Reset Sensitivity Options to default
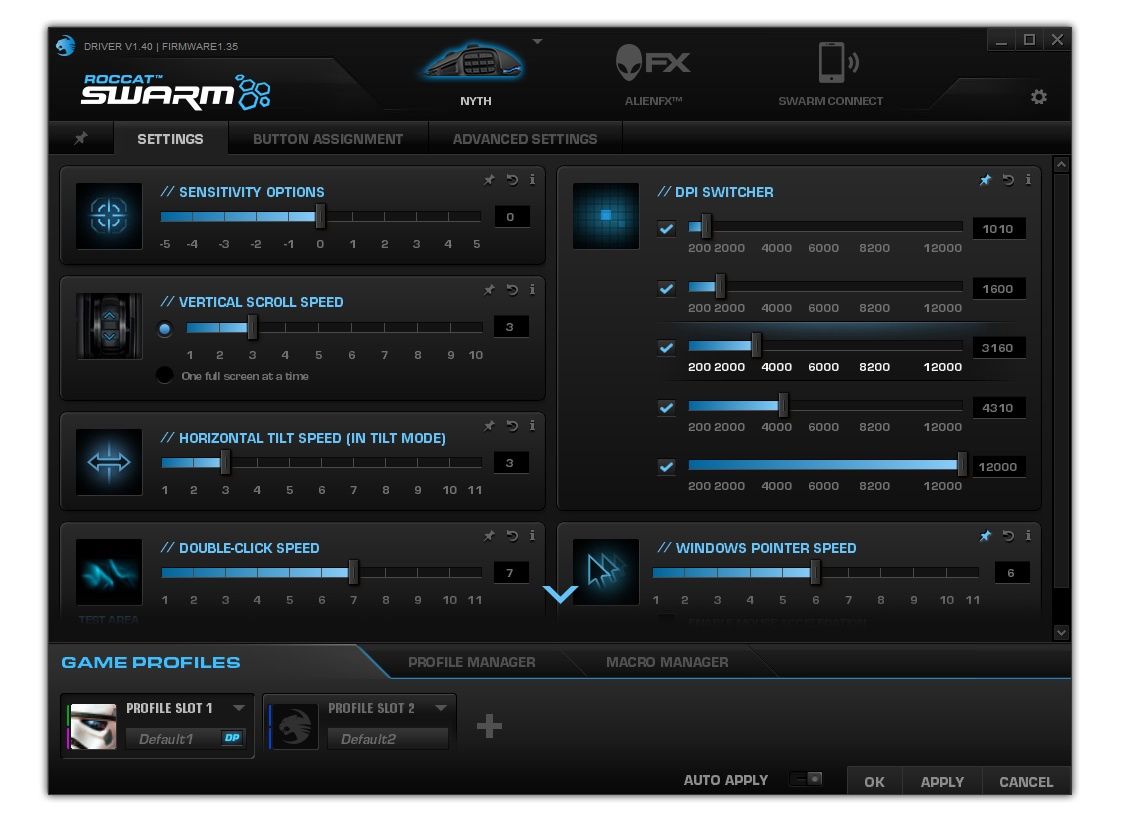This screenshot has height=828, width=1123. coord(512,180)
